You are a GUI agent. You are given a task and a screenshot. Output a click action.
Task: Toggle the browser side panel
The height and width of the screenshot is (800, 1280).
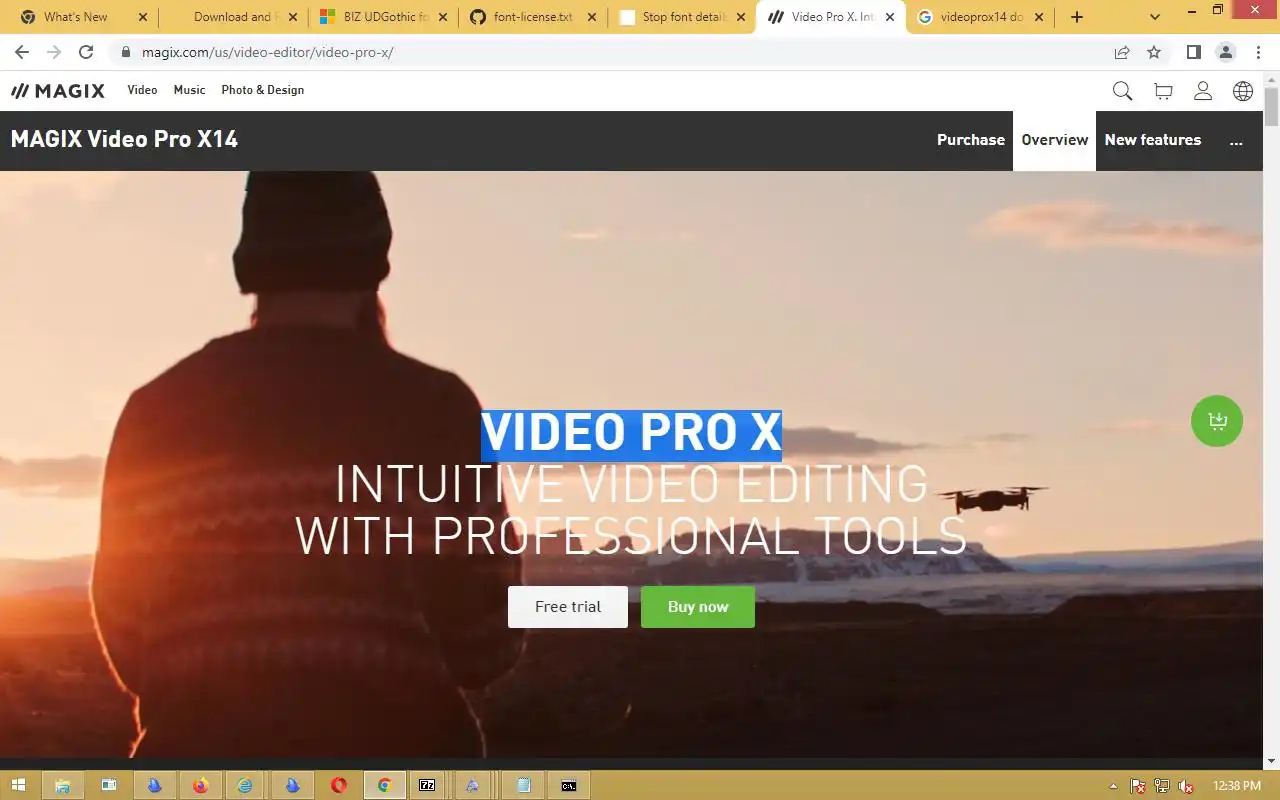[x=1193, y=52]
